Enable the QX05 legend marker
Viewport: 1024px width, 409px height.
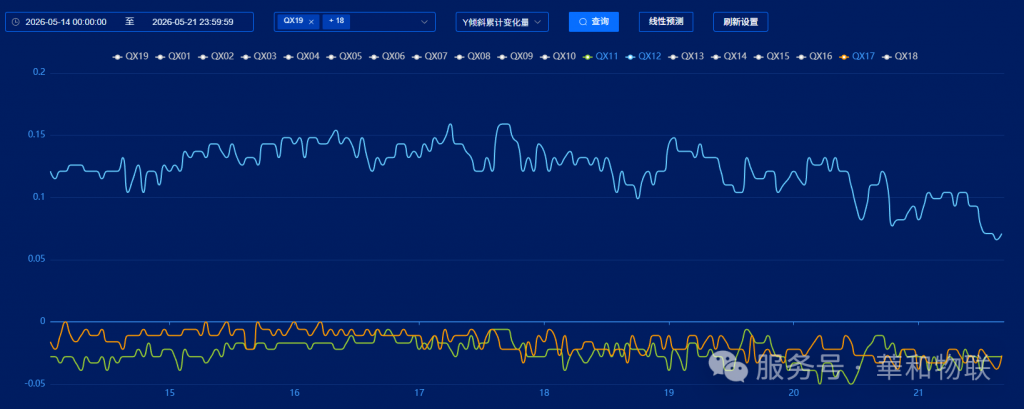coord(331,57)
